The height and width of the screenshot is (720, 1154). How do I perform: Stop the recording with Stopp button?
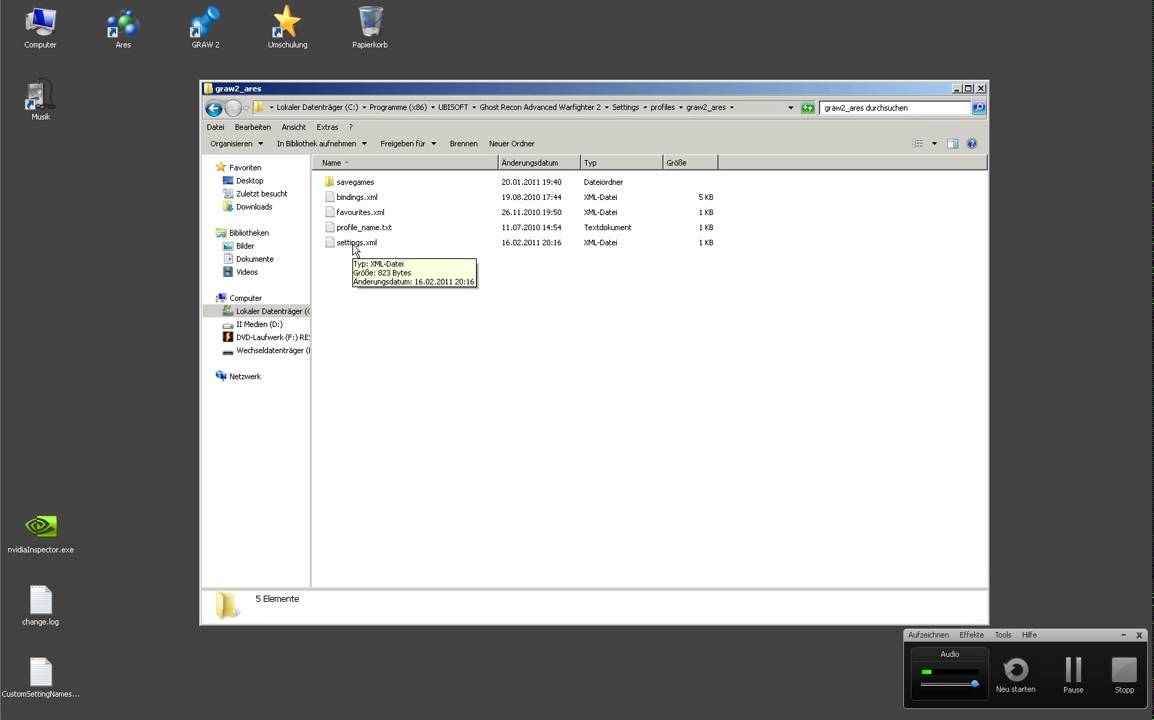point(1124,675)
